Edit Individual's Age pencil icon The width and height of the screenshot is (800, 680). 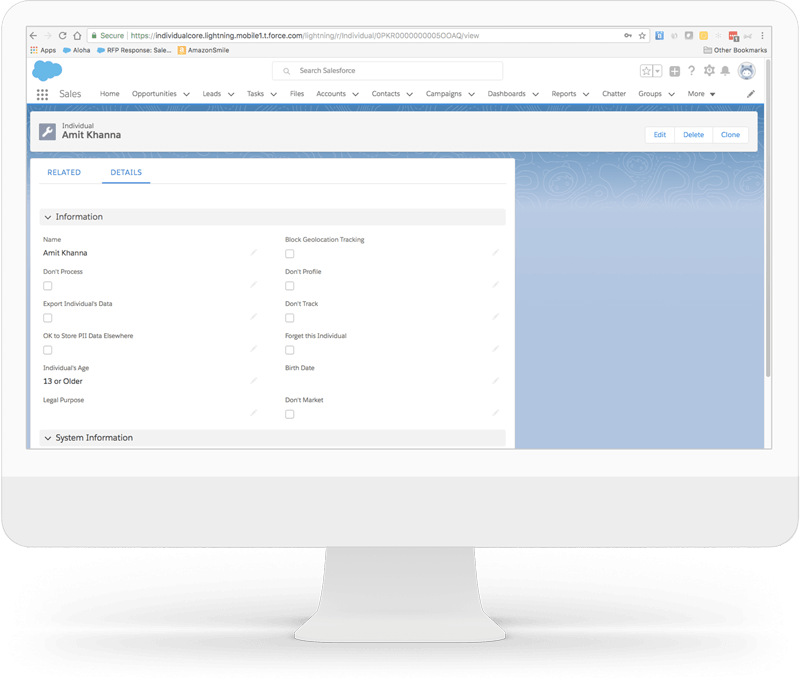coord(254,381)
